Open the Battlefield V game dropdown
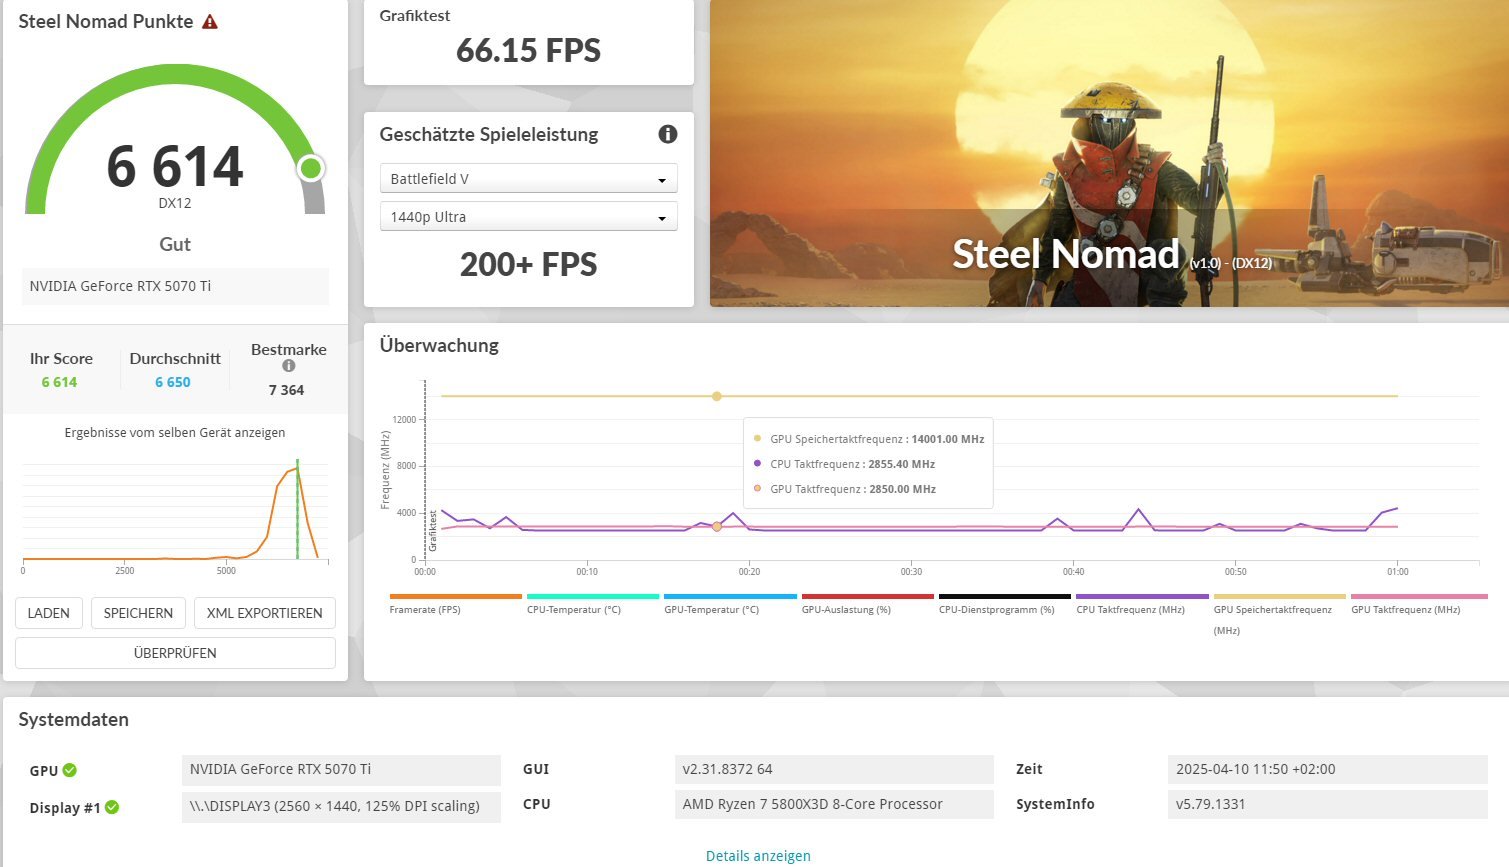This screenshot has width=1509, height=867. coord(529,179)
